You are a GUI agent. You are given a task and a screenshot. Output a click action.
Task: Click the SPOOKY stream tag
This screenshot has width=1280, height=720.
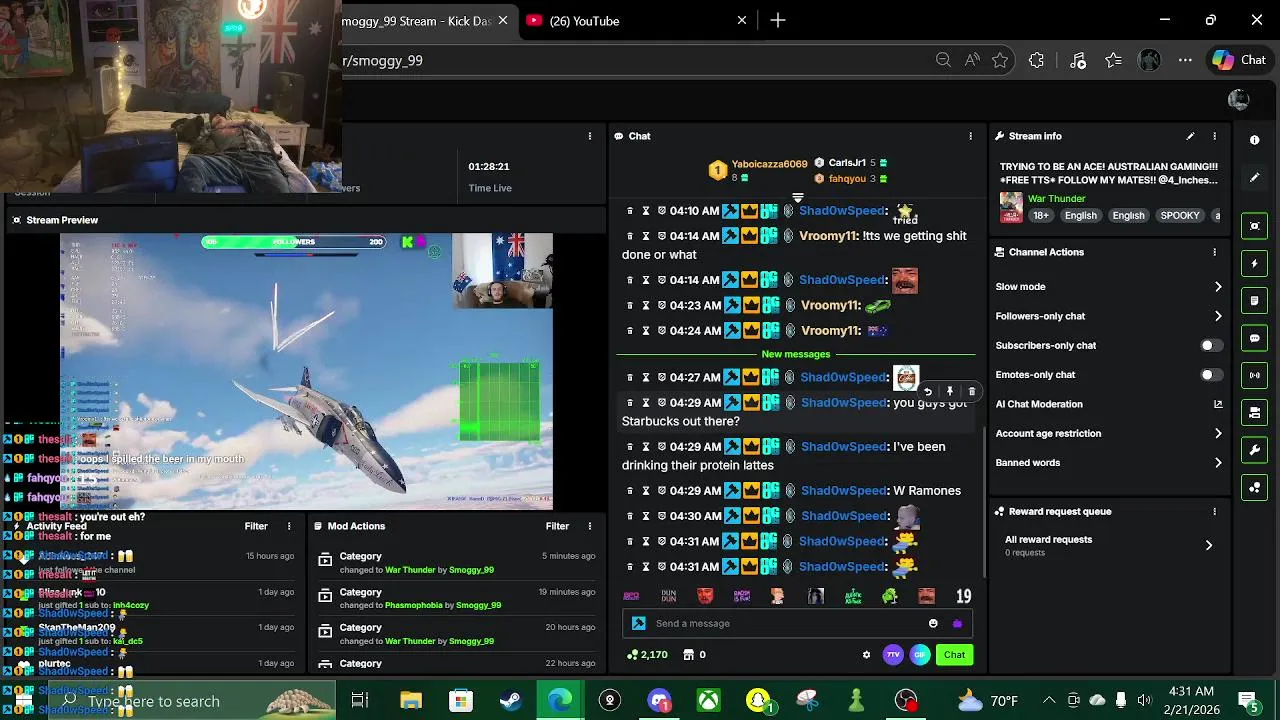coord(1179,216)
